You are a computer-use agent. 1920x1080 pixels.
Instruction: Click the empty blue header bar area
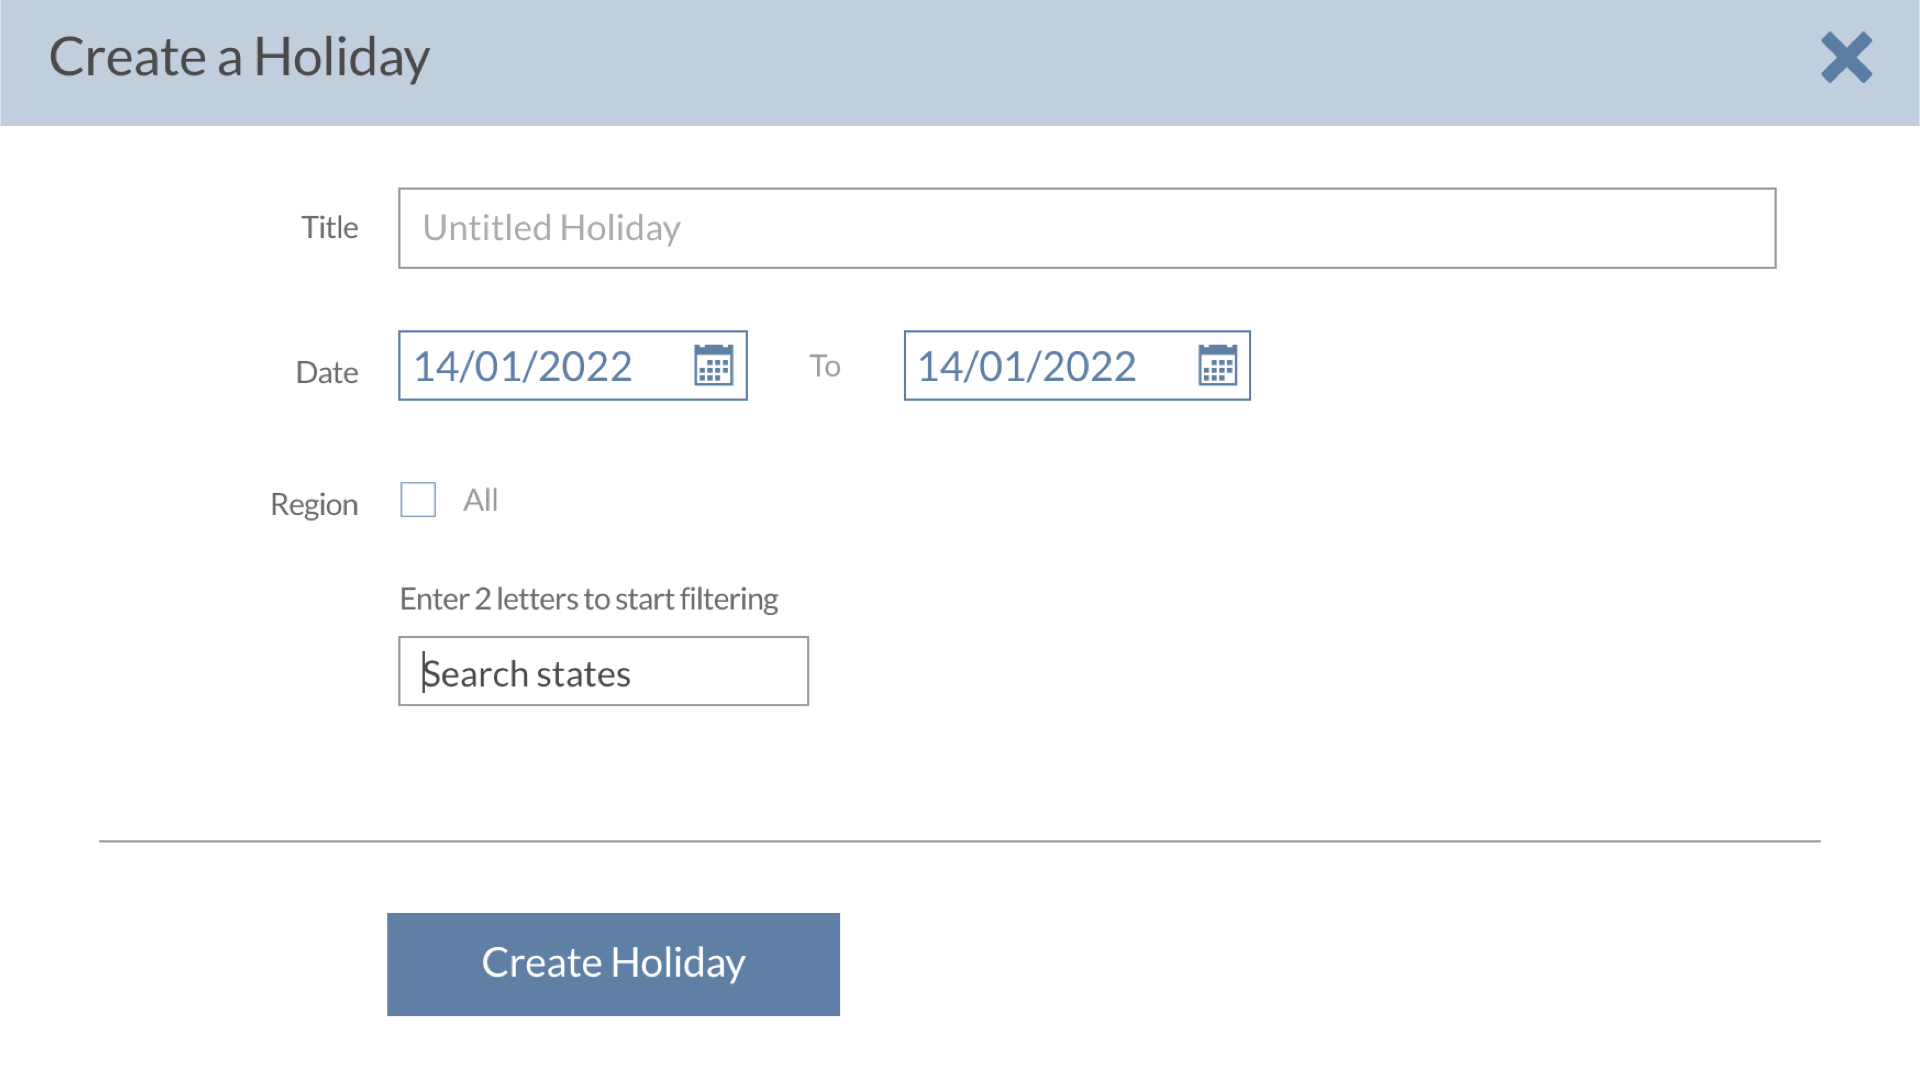click(1100, 62)
